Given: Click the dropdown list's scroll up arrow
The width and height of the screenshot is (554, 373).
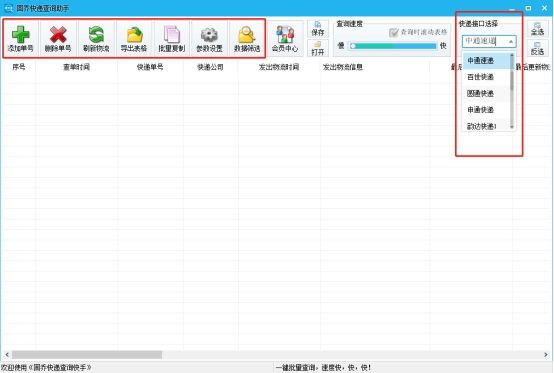Looking at the screenshot, I should click(512, 55).
